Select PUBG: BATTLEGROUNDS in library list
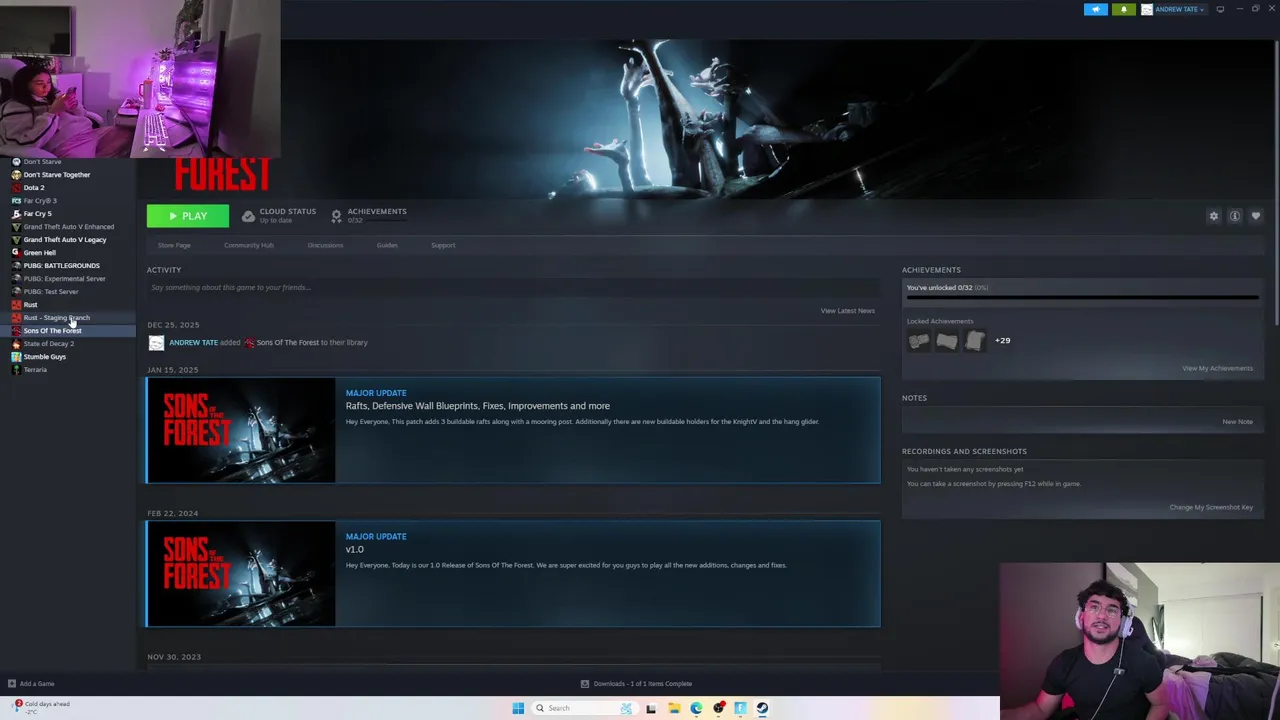 tap(61, 266)
